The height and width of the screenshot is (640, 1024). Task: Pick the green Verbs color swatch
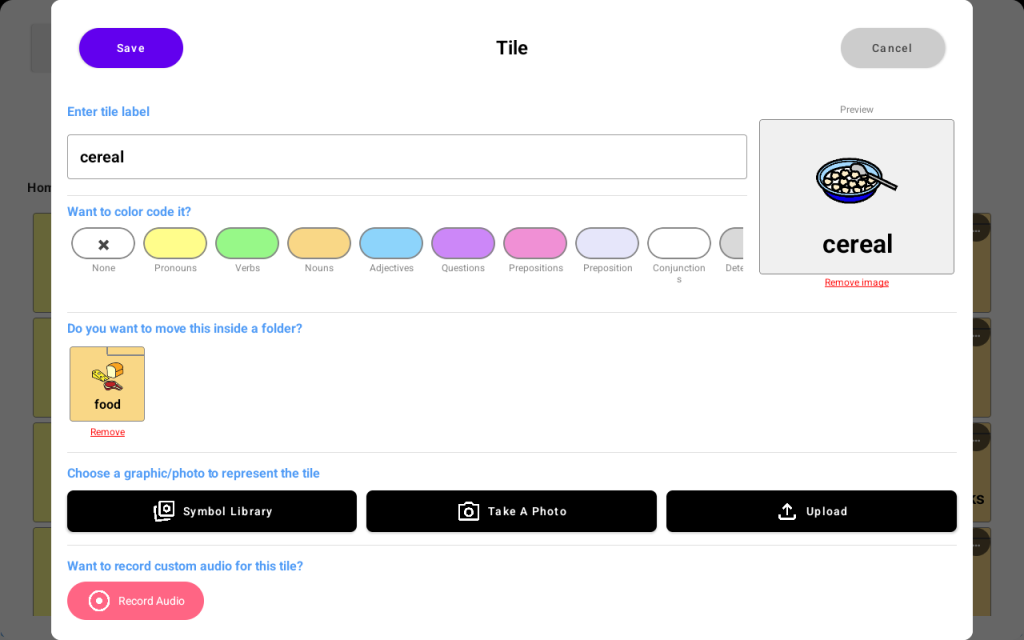(247, 243)
